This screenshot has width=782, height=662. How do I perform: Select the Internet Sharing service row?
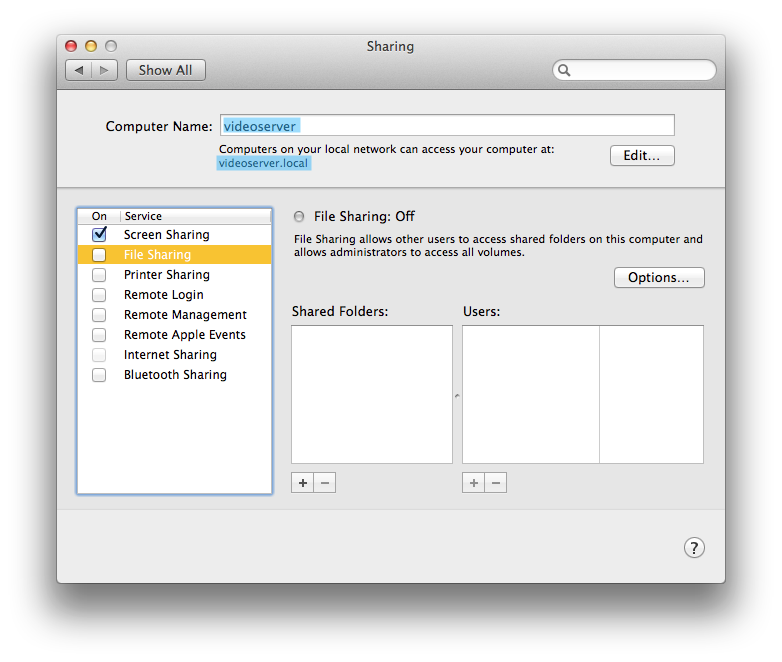(175, 355)
